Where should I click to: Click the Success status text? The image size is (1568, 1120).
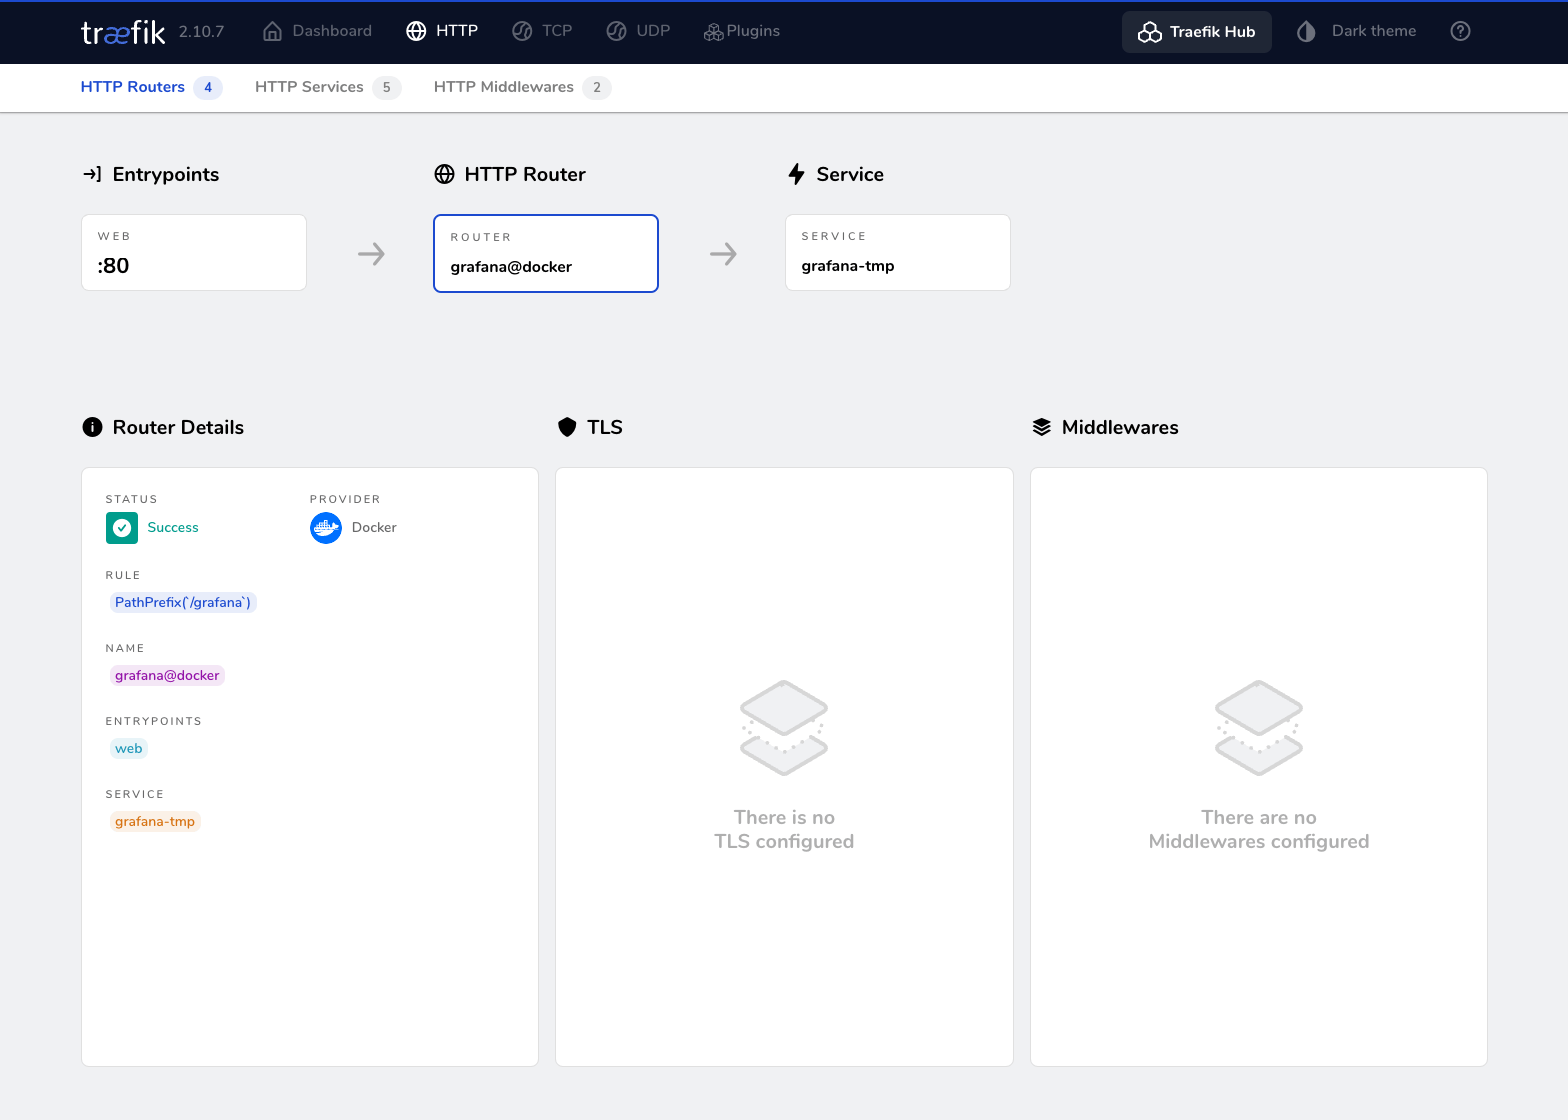tap(173, 528)
